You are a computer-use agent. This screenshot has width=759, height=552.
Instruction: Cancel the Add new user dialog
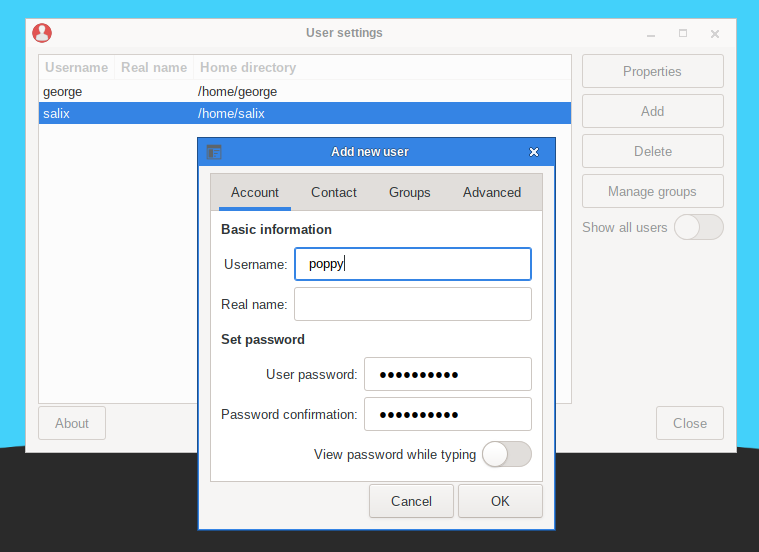[411, 501]
